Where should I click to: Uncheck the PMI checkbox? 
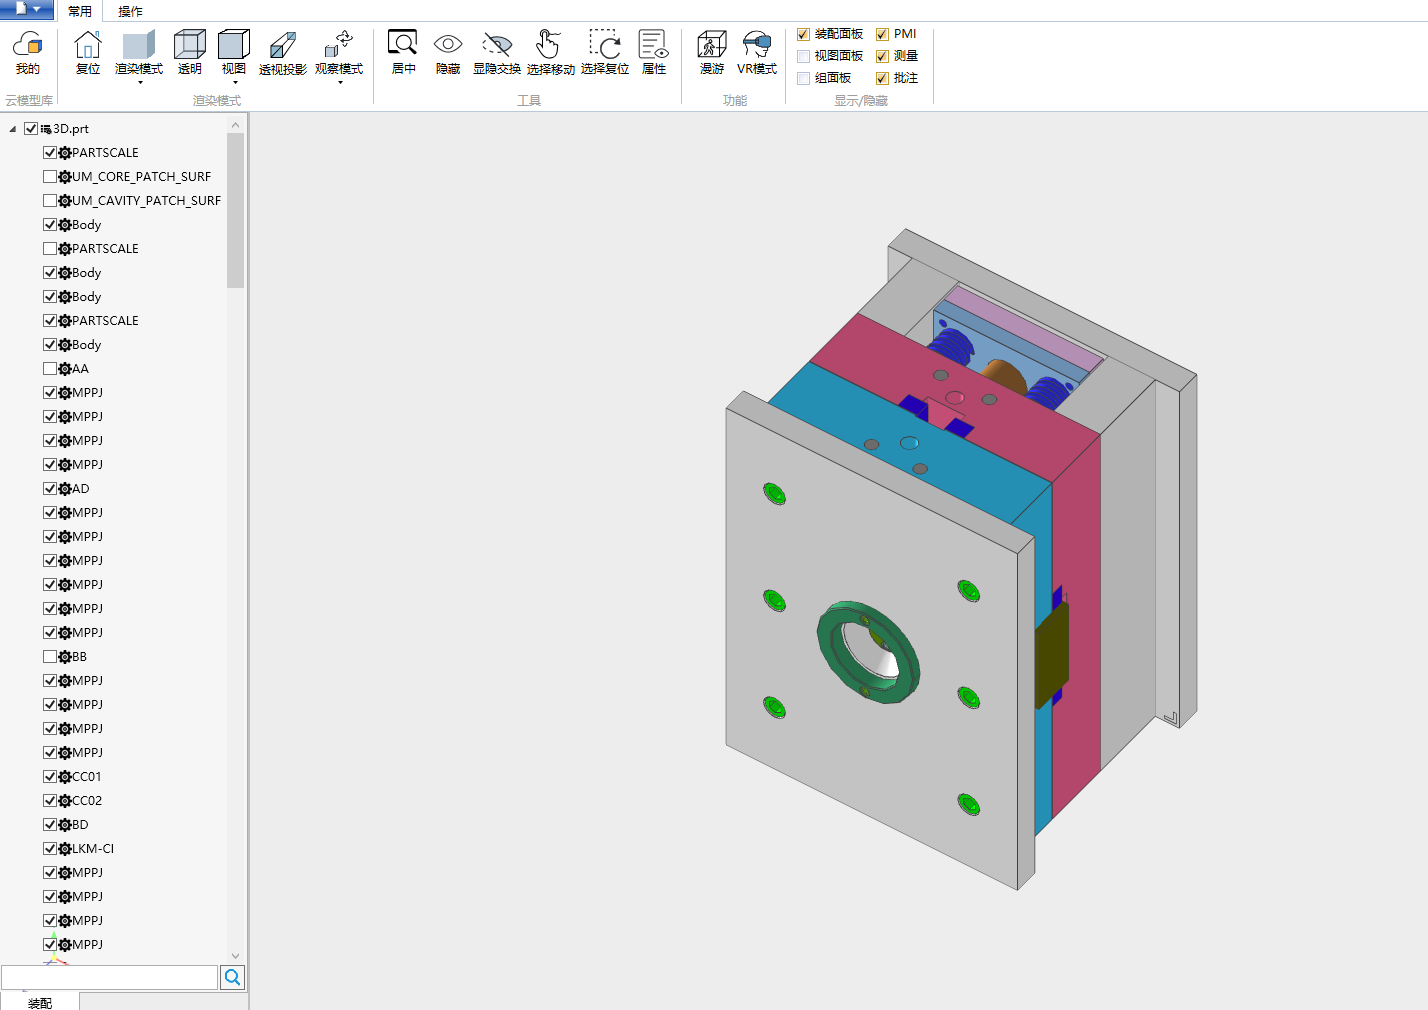coord(882,34)
